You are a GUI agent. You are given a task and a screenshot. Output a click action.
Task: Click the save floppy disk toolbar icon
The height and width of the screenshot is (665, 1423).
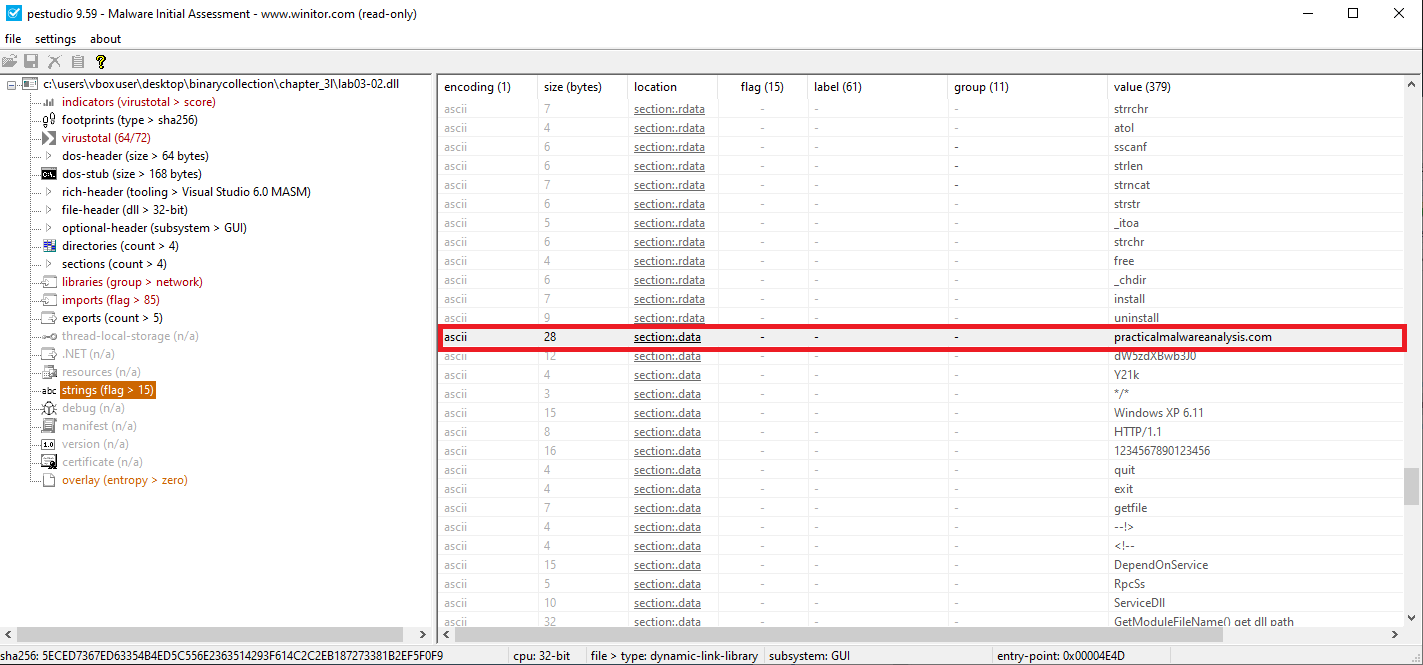click(32, 62)
